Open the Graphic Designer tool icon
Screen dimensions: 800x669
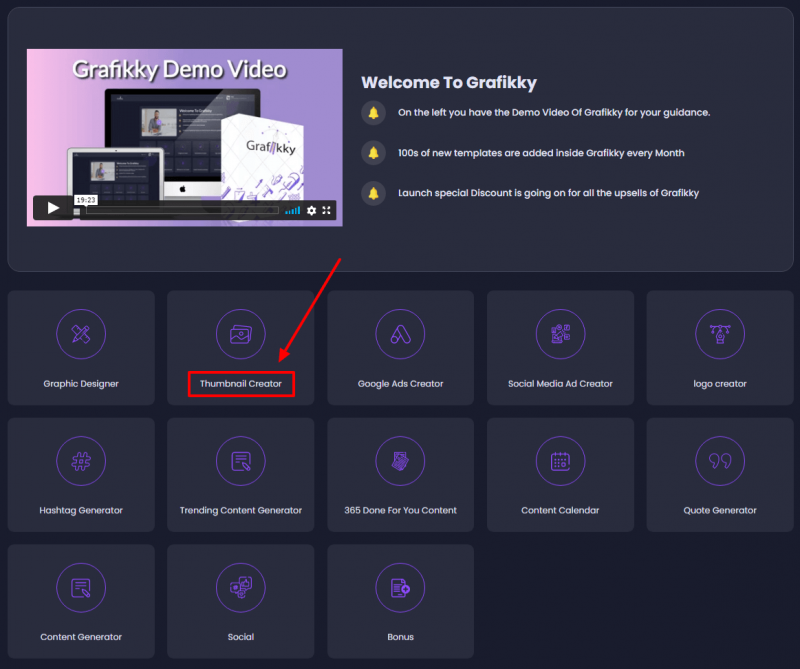pyautogui.click(x=81, y=334)
